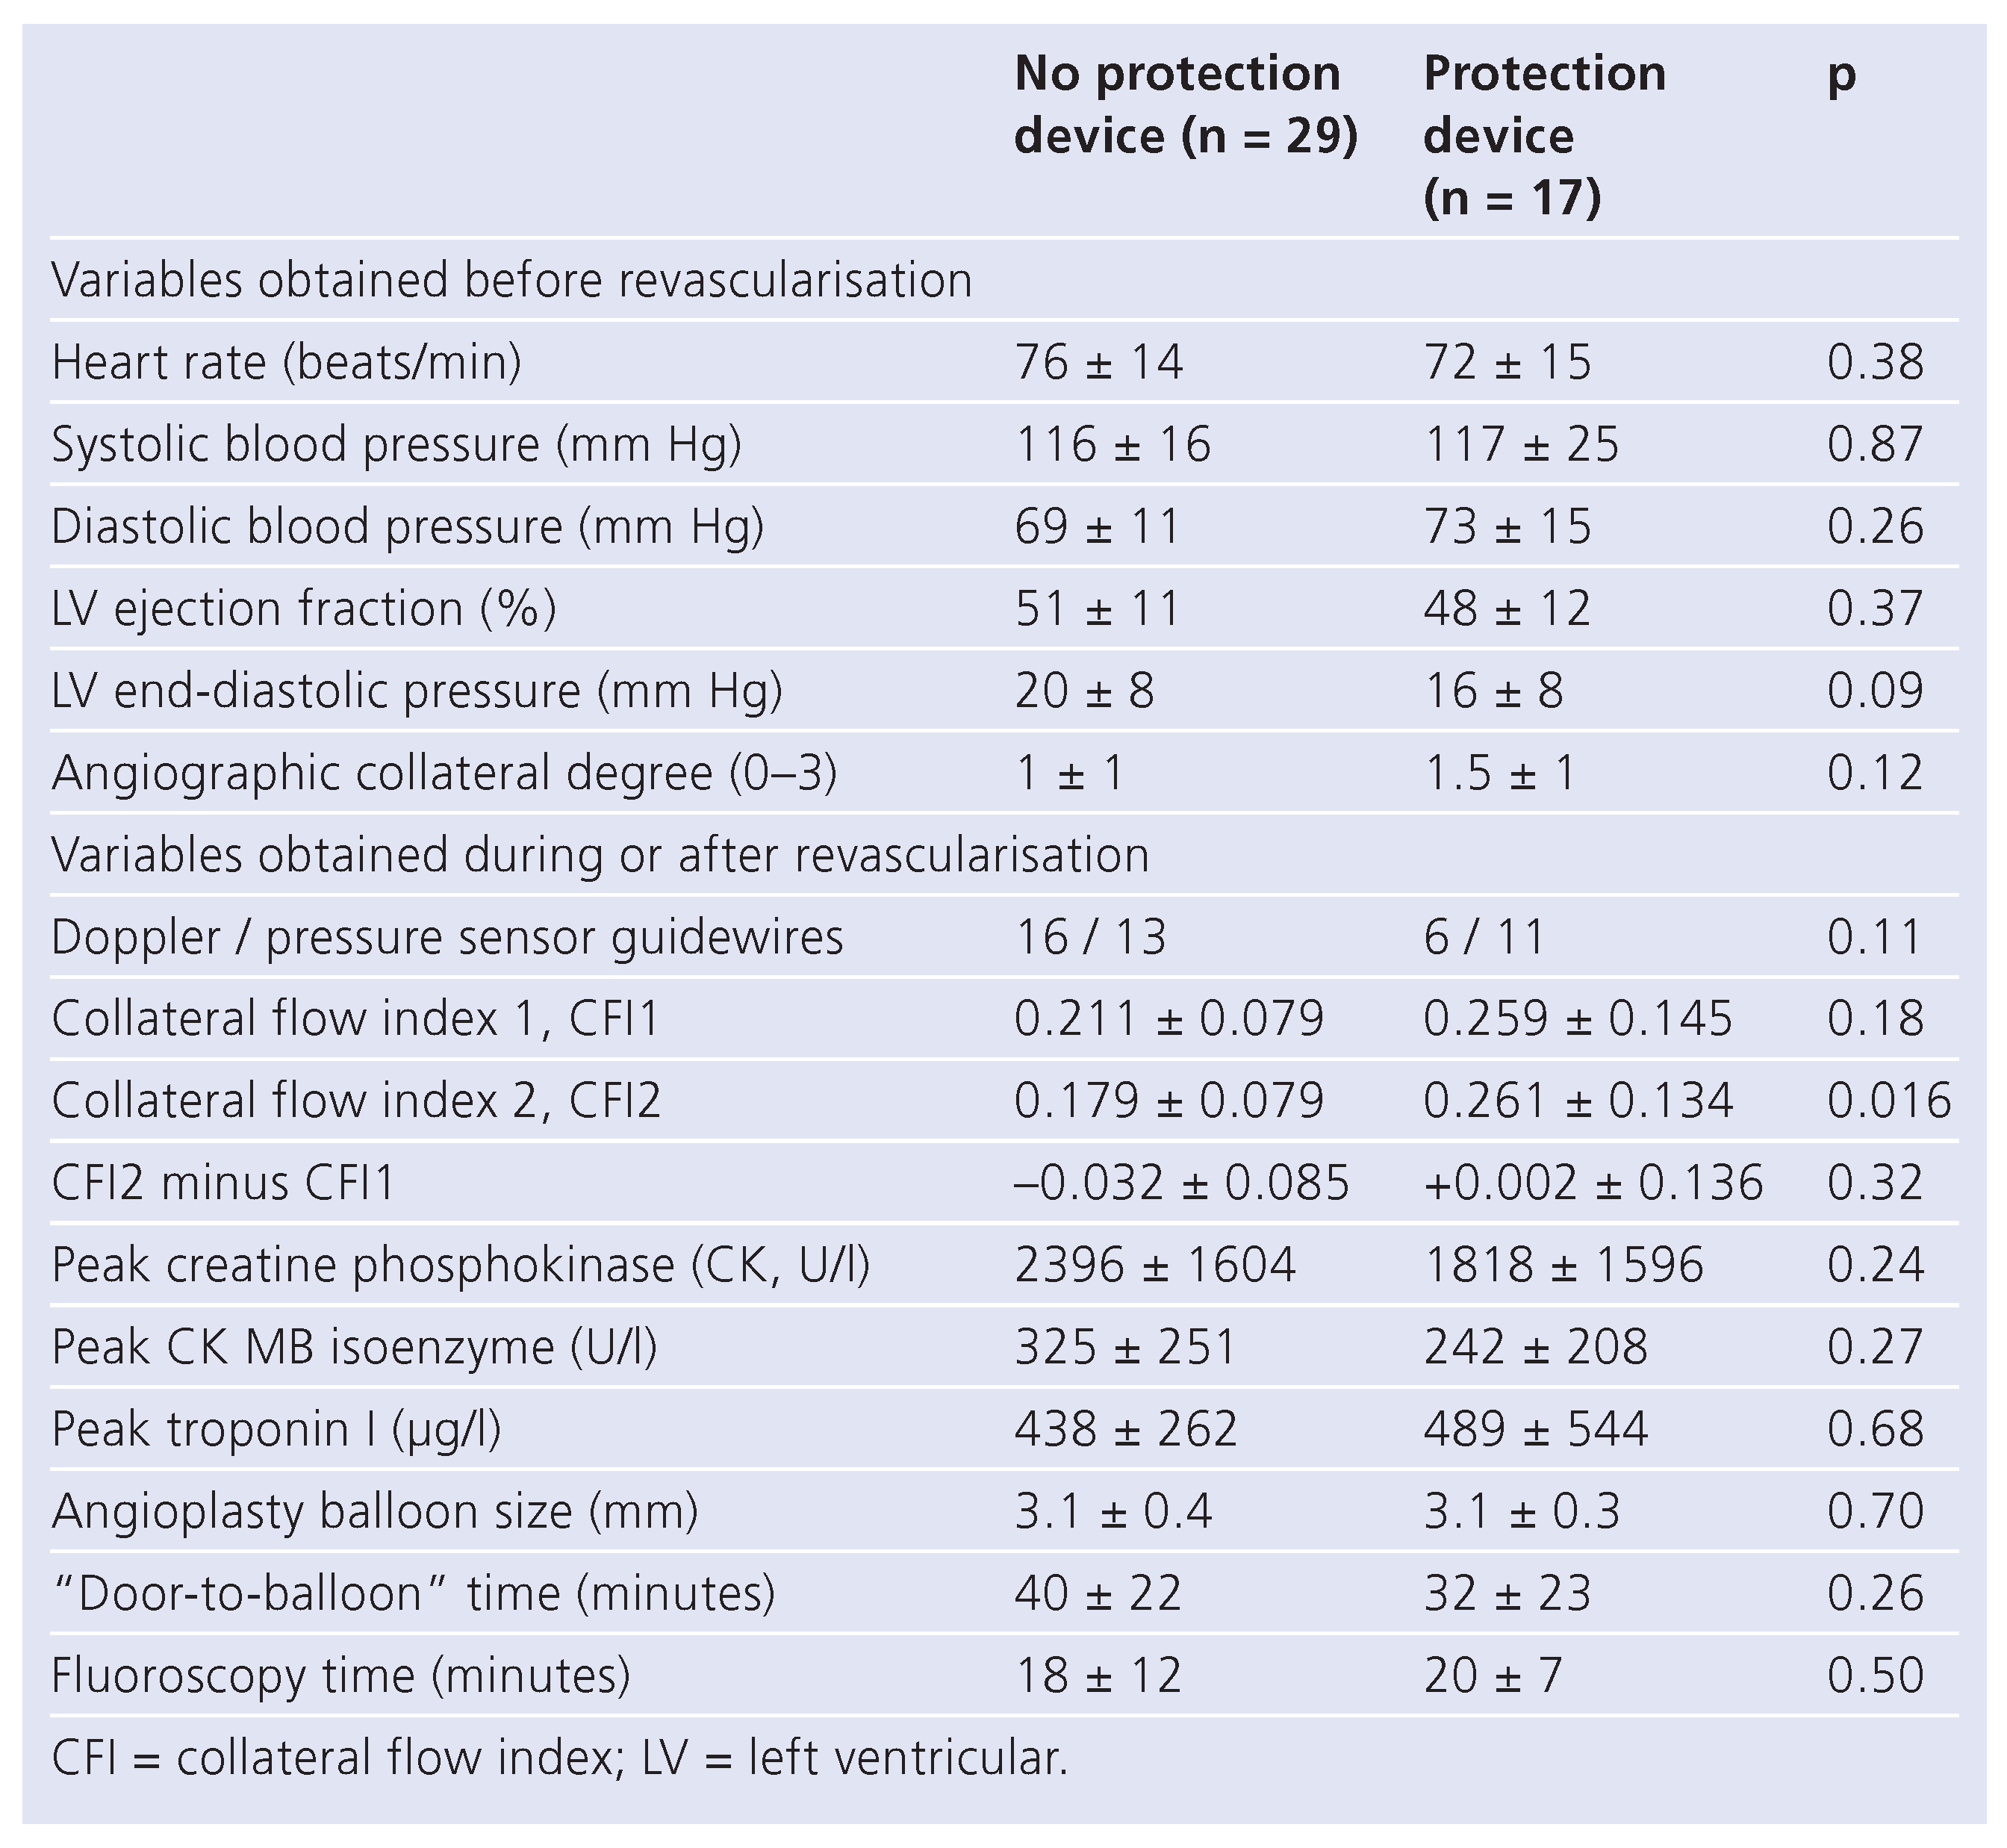
Task: Click the Peak creatine phosphokinase value 1818 ± 1596
Action: point(1563,1265)
